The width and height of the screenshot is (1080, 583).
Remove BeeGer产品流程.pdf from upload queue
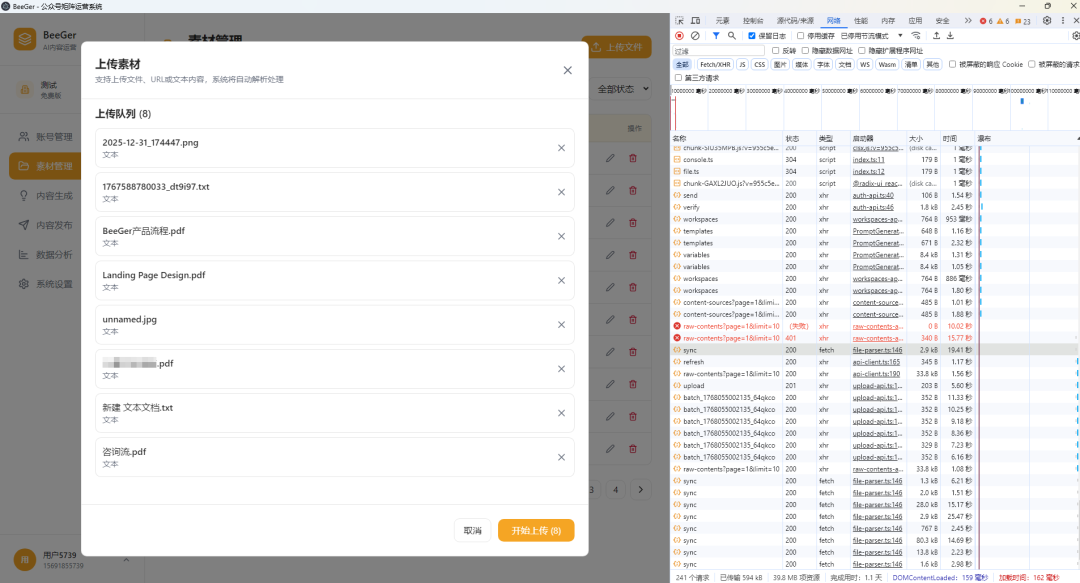[561, 236]
